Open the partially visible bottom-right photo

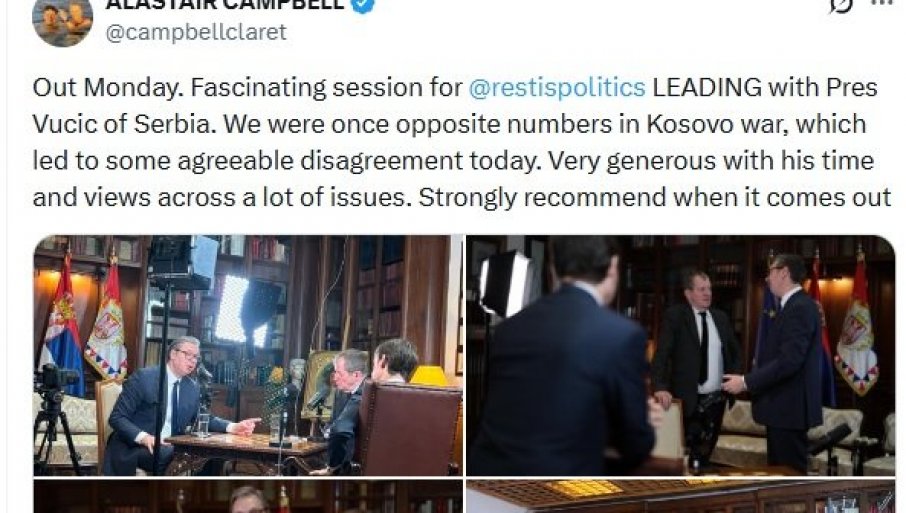pyautogui.click(x=681, y=496)
